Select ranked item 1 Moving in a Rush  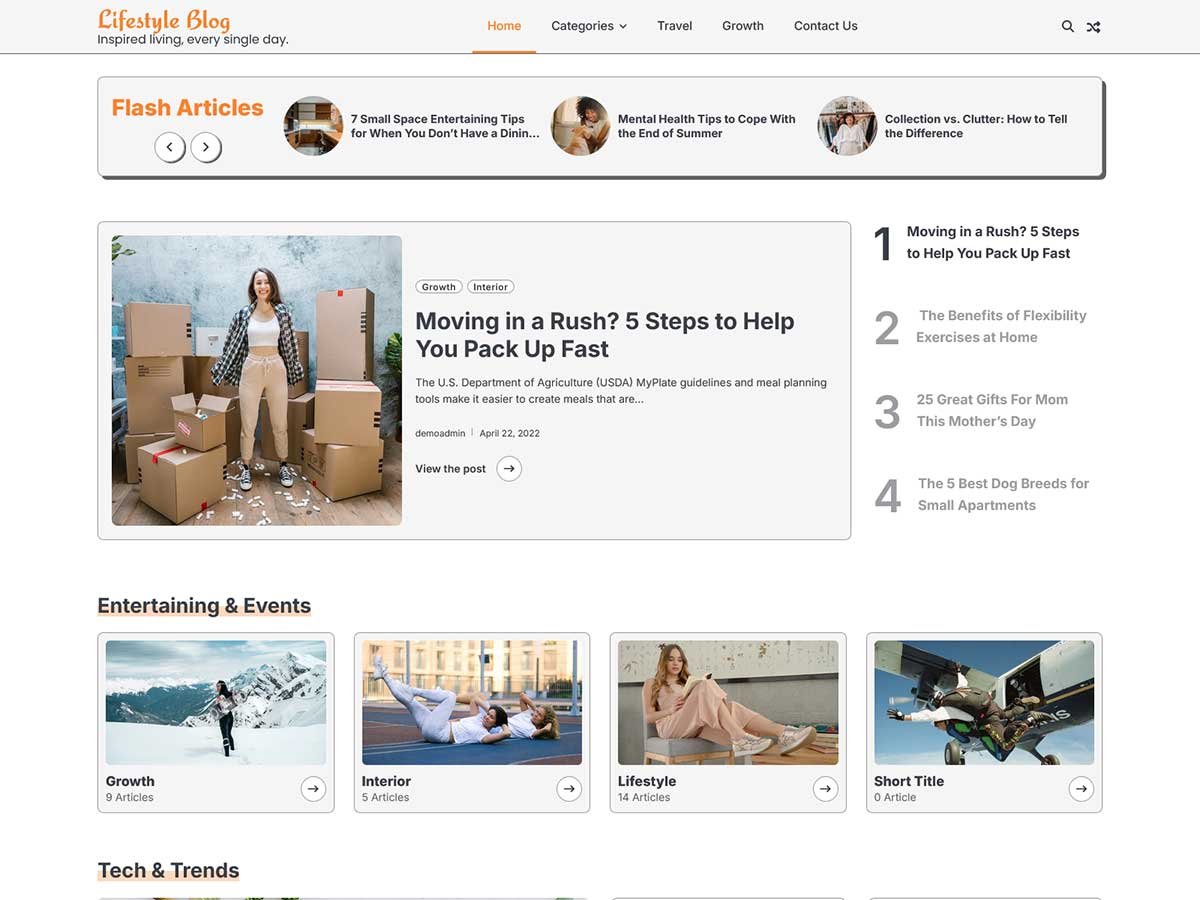pyautogui.click(x=993, y=242)
